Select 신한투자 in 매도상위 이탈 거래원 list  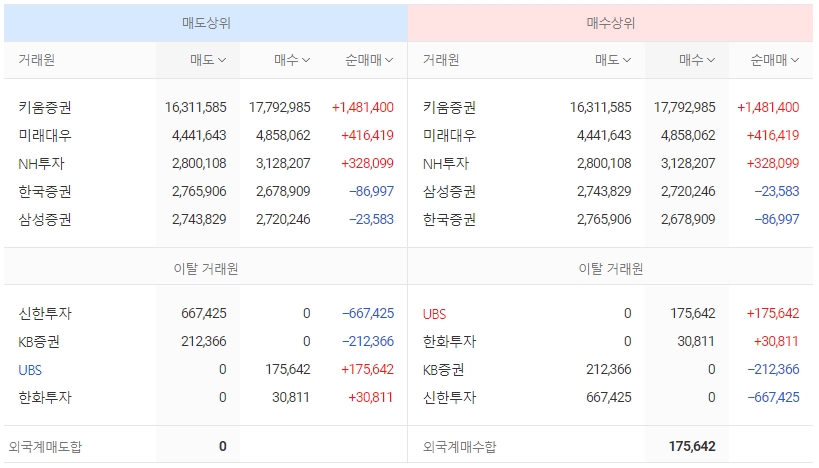pos(45,313)
